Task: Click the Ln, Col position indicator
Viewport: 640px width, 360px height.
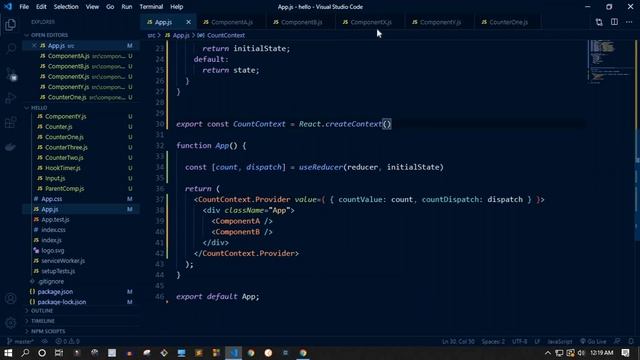Action: tap(458, 341)
